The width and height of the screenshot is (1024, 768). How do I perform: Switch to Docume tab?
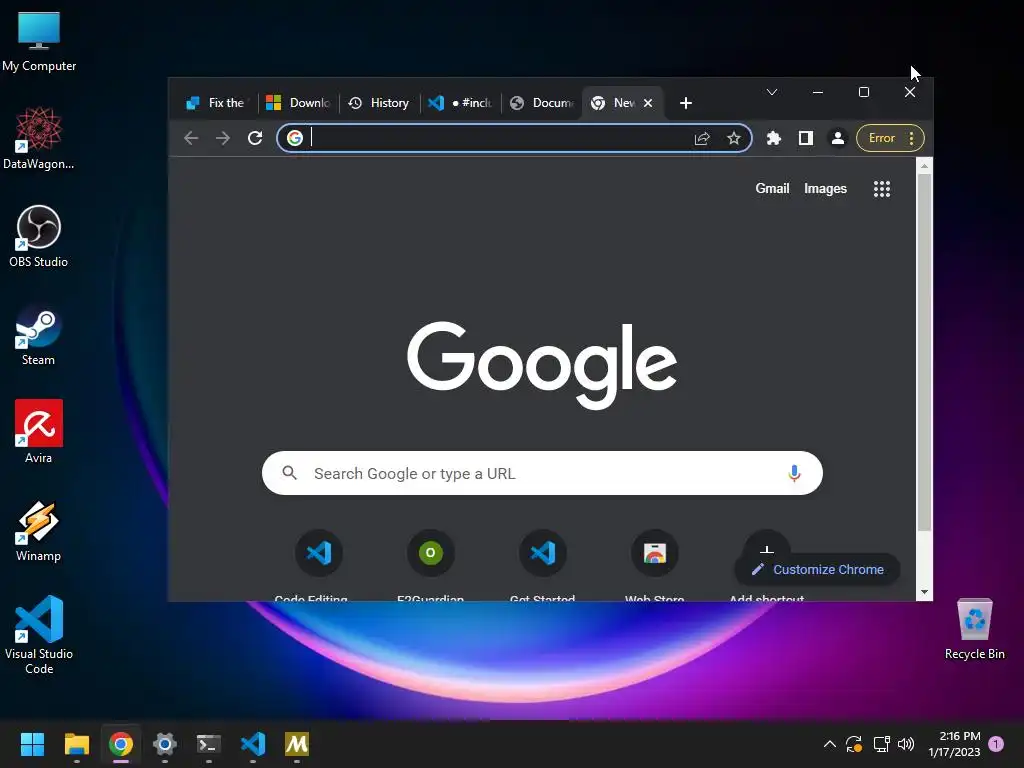(x=541, y=103)
